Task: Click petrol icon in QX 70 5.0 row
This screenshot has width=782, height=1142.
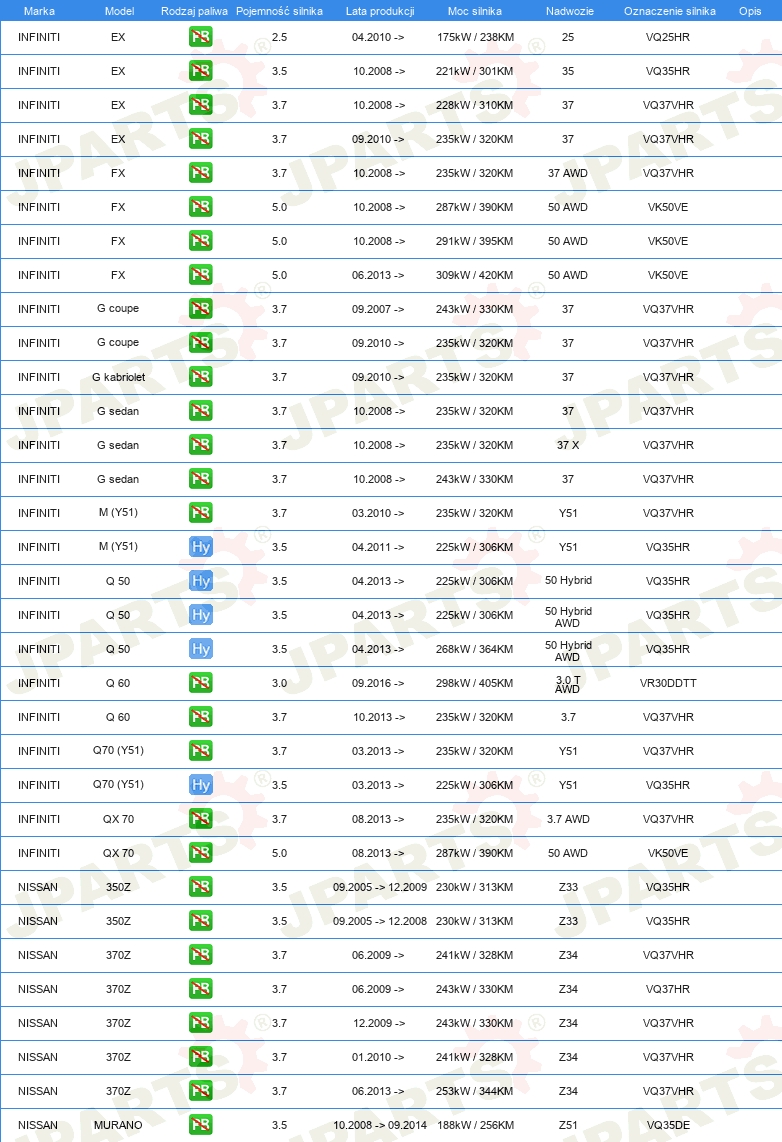Action: 200,853
